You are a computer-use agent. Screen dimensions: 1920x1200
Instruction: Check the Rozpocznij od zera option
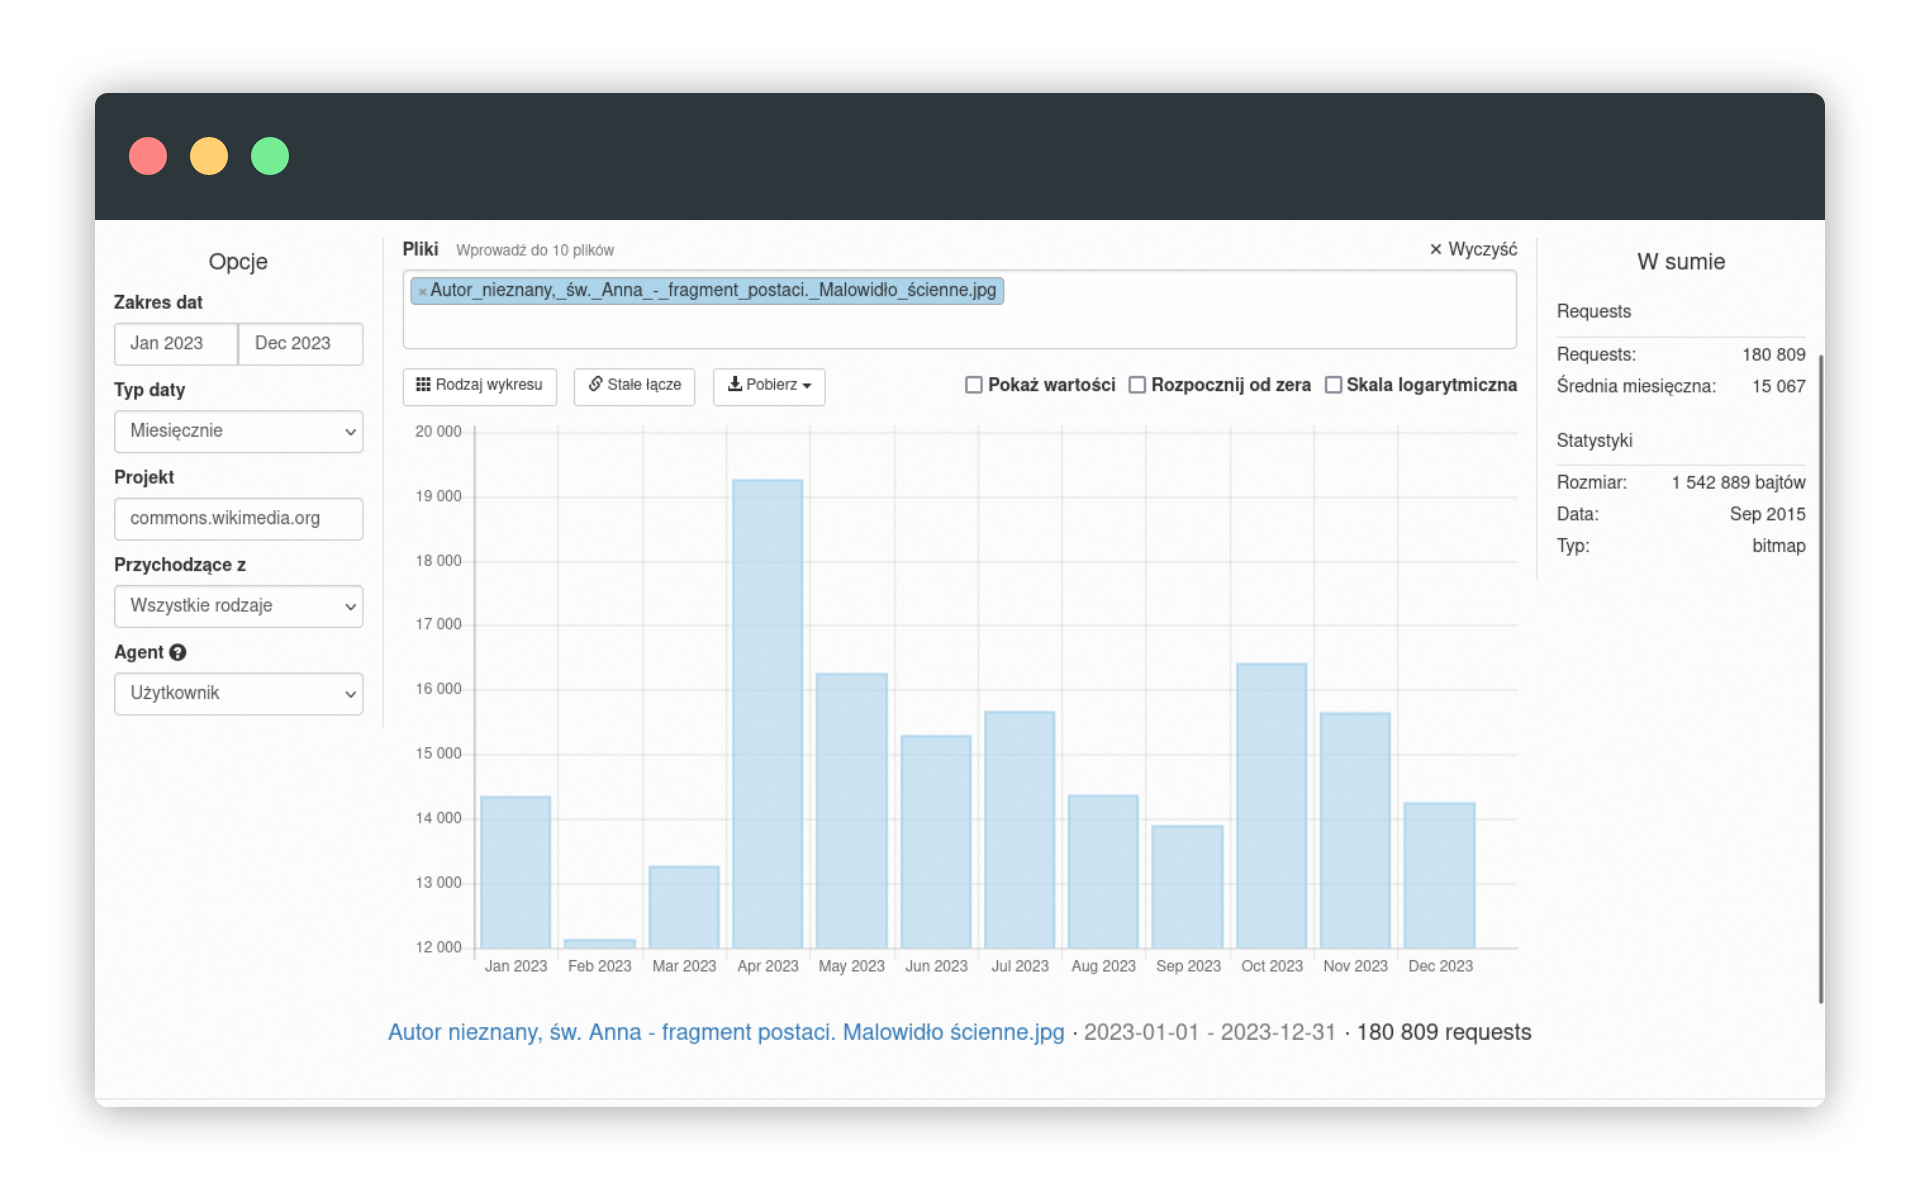coord(1137,384)
